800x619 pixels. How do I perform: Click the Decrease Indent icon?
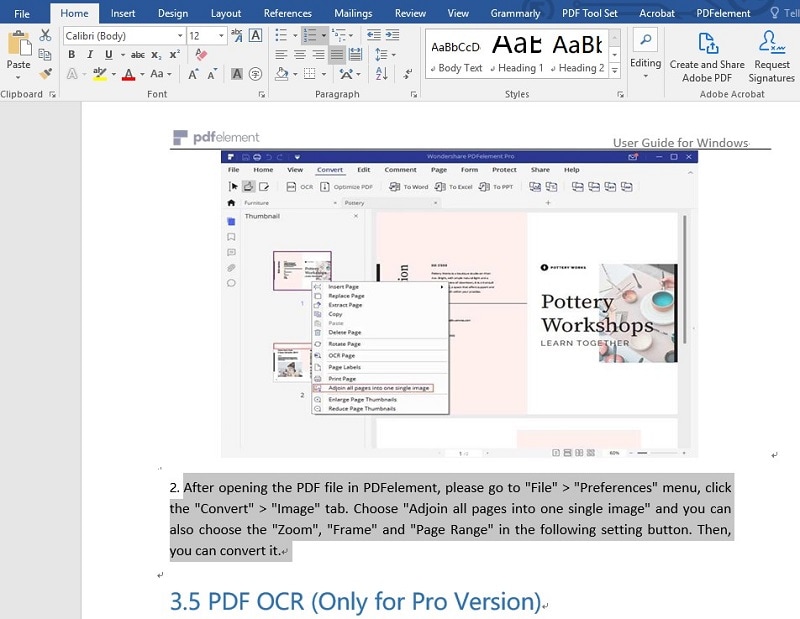pos(374,35)
